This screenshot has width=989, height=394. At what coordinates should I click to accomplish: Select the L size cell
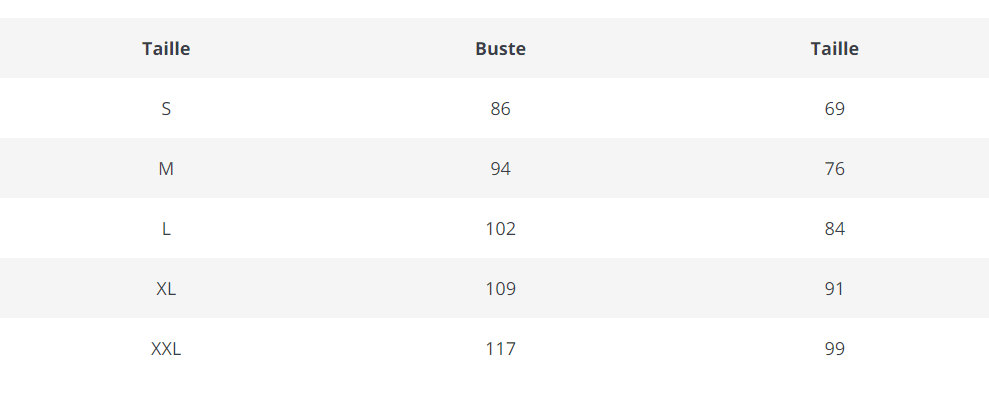pos(166,228)
